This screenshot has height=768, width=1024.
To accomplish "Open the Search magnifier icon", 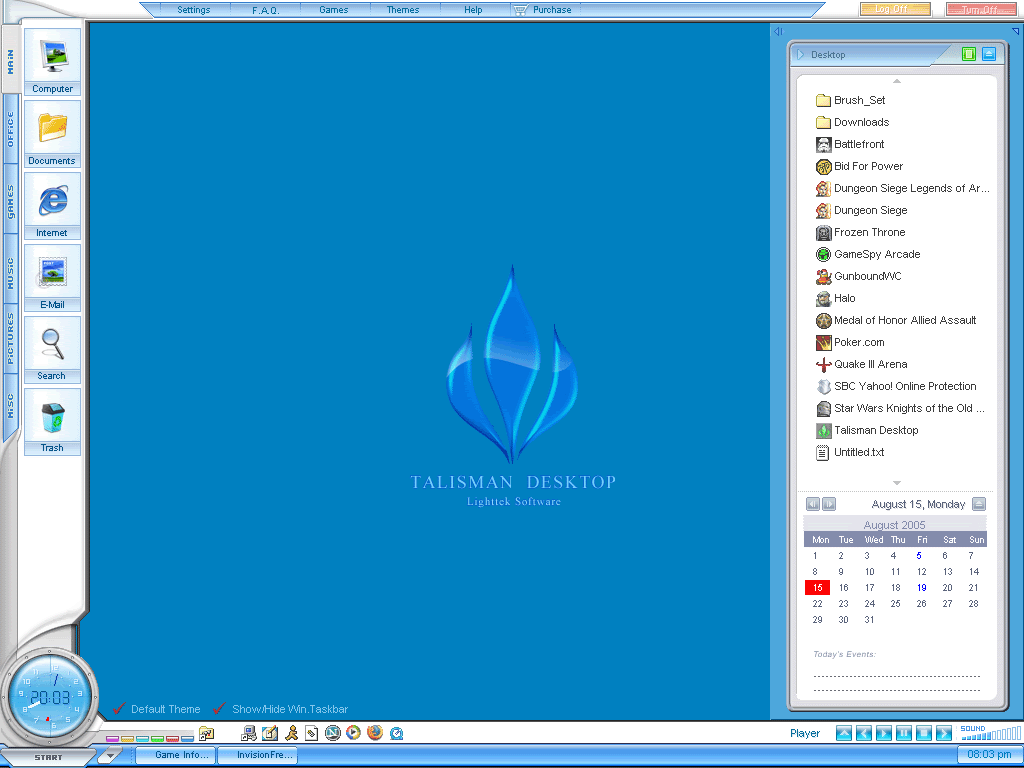I will pyautogui.click(x=52, y=345).
